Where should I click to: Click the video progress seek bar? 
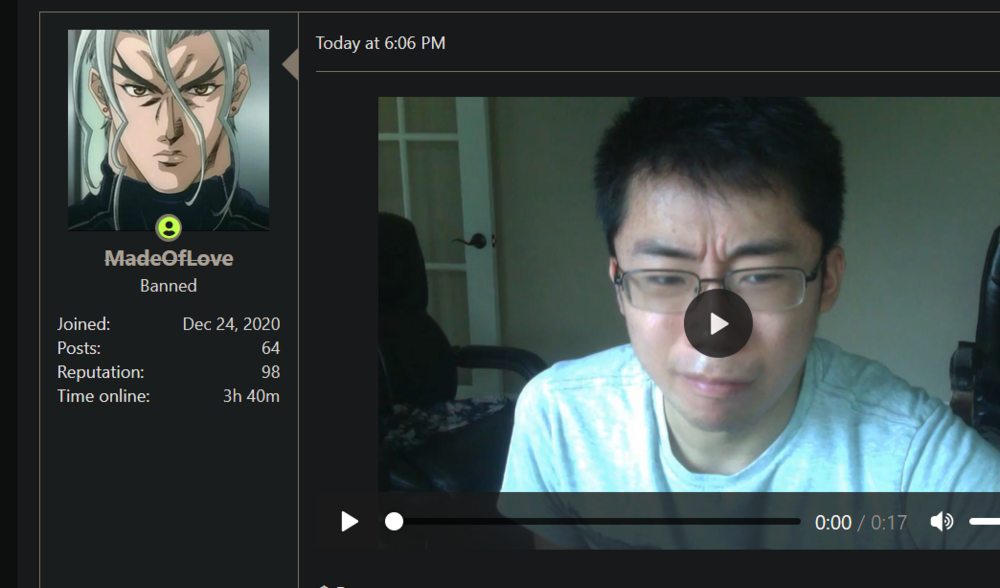(x=592, y=522)
